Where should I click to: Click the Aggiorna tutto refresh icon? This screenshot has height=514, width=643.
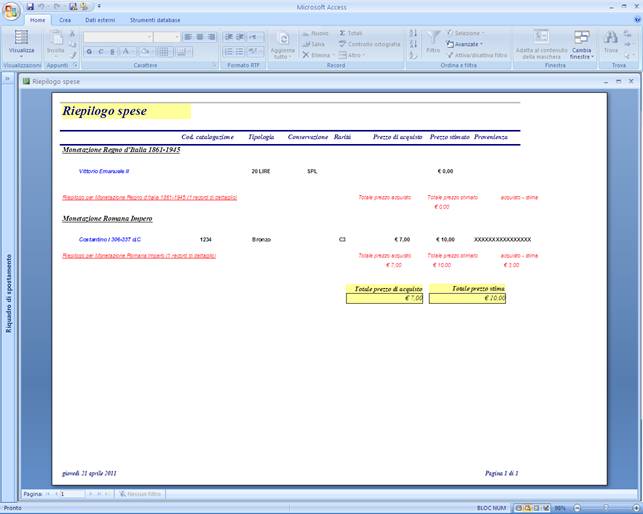tap(283, 39)
